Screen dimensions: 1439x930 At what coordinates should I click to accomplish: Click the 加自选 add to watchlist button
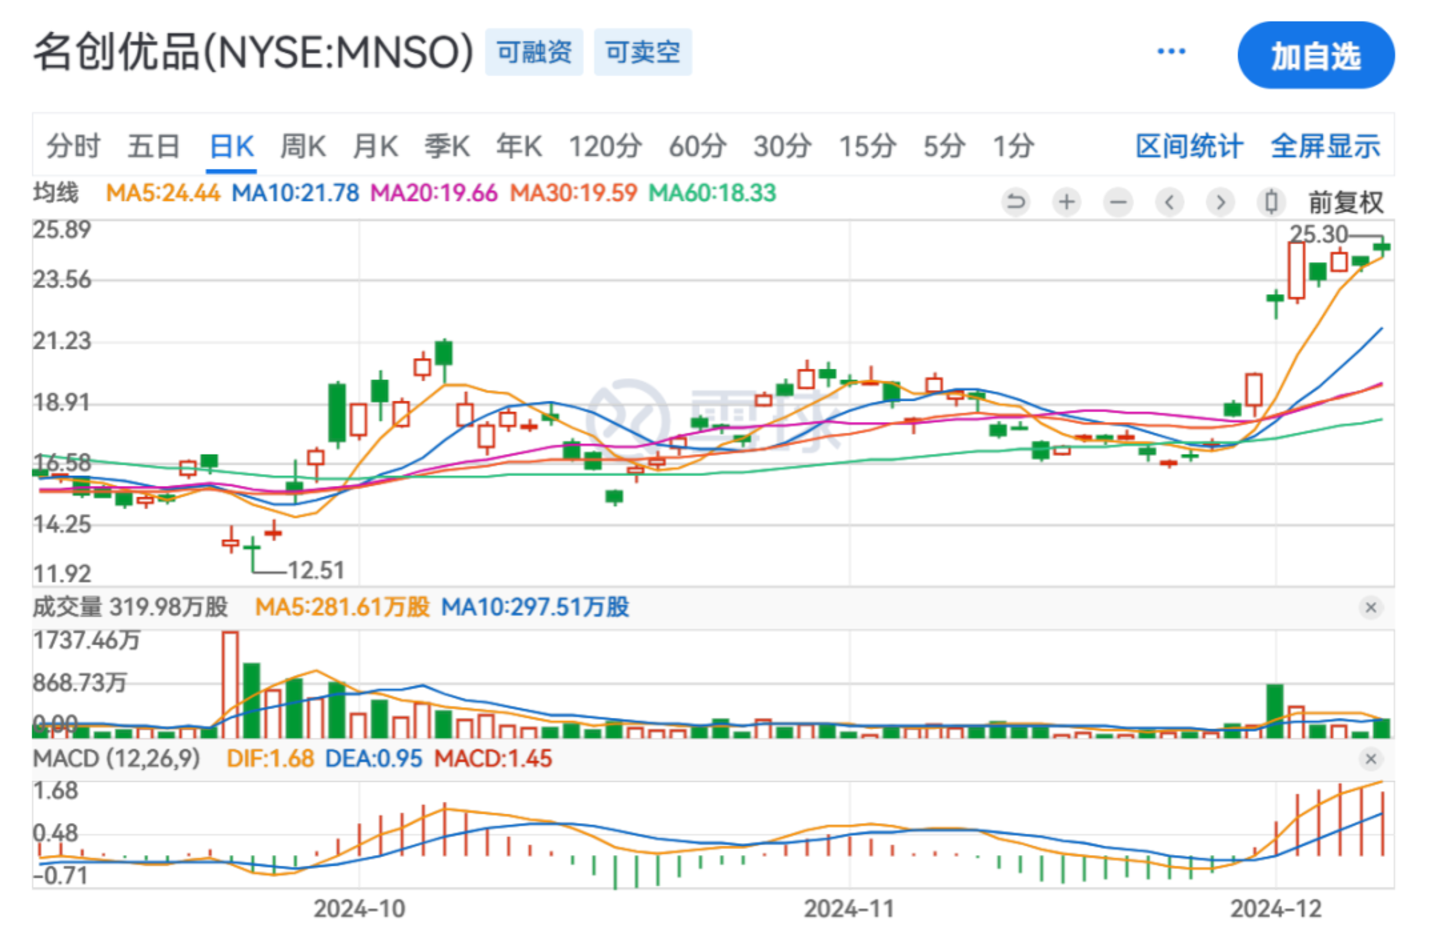(x=1315, y=56)
